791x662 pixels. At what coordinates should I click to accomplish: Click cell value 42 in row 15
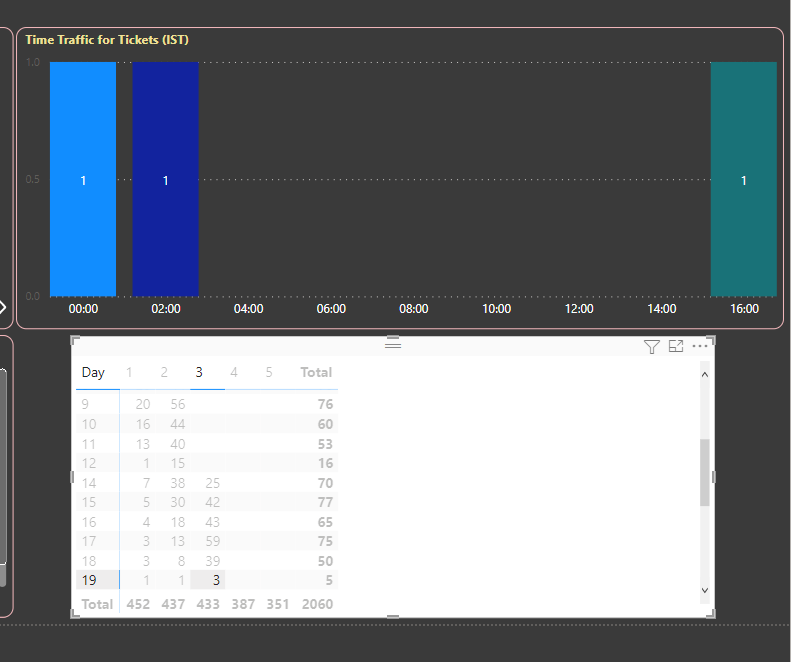click(212, 502)
